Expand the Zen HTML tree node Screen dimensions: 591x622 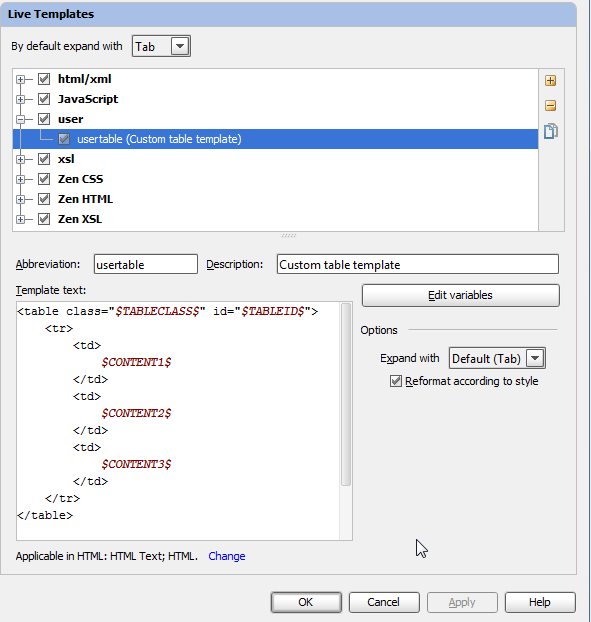click(x=20, y=200)
